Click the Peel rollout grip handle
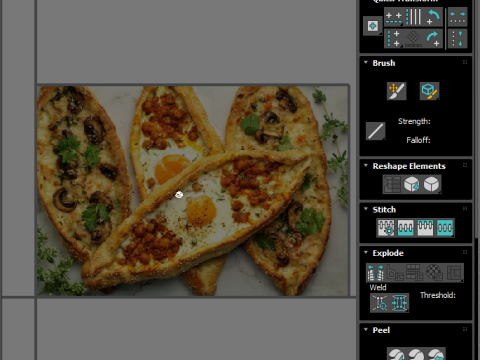The height and width of the screenshot is (360, 480). pyautogui.click(x=465, y=329)
